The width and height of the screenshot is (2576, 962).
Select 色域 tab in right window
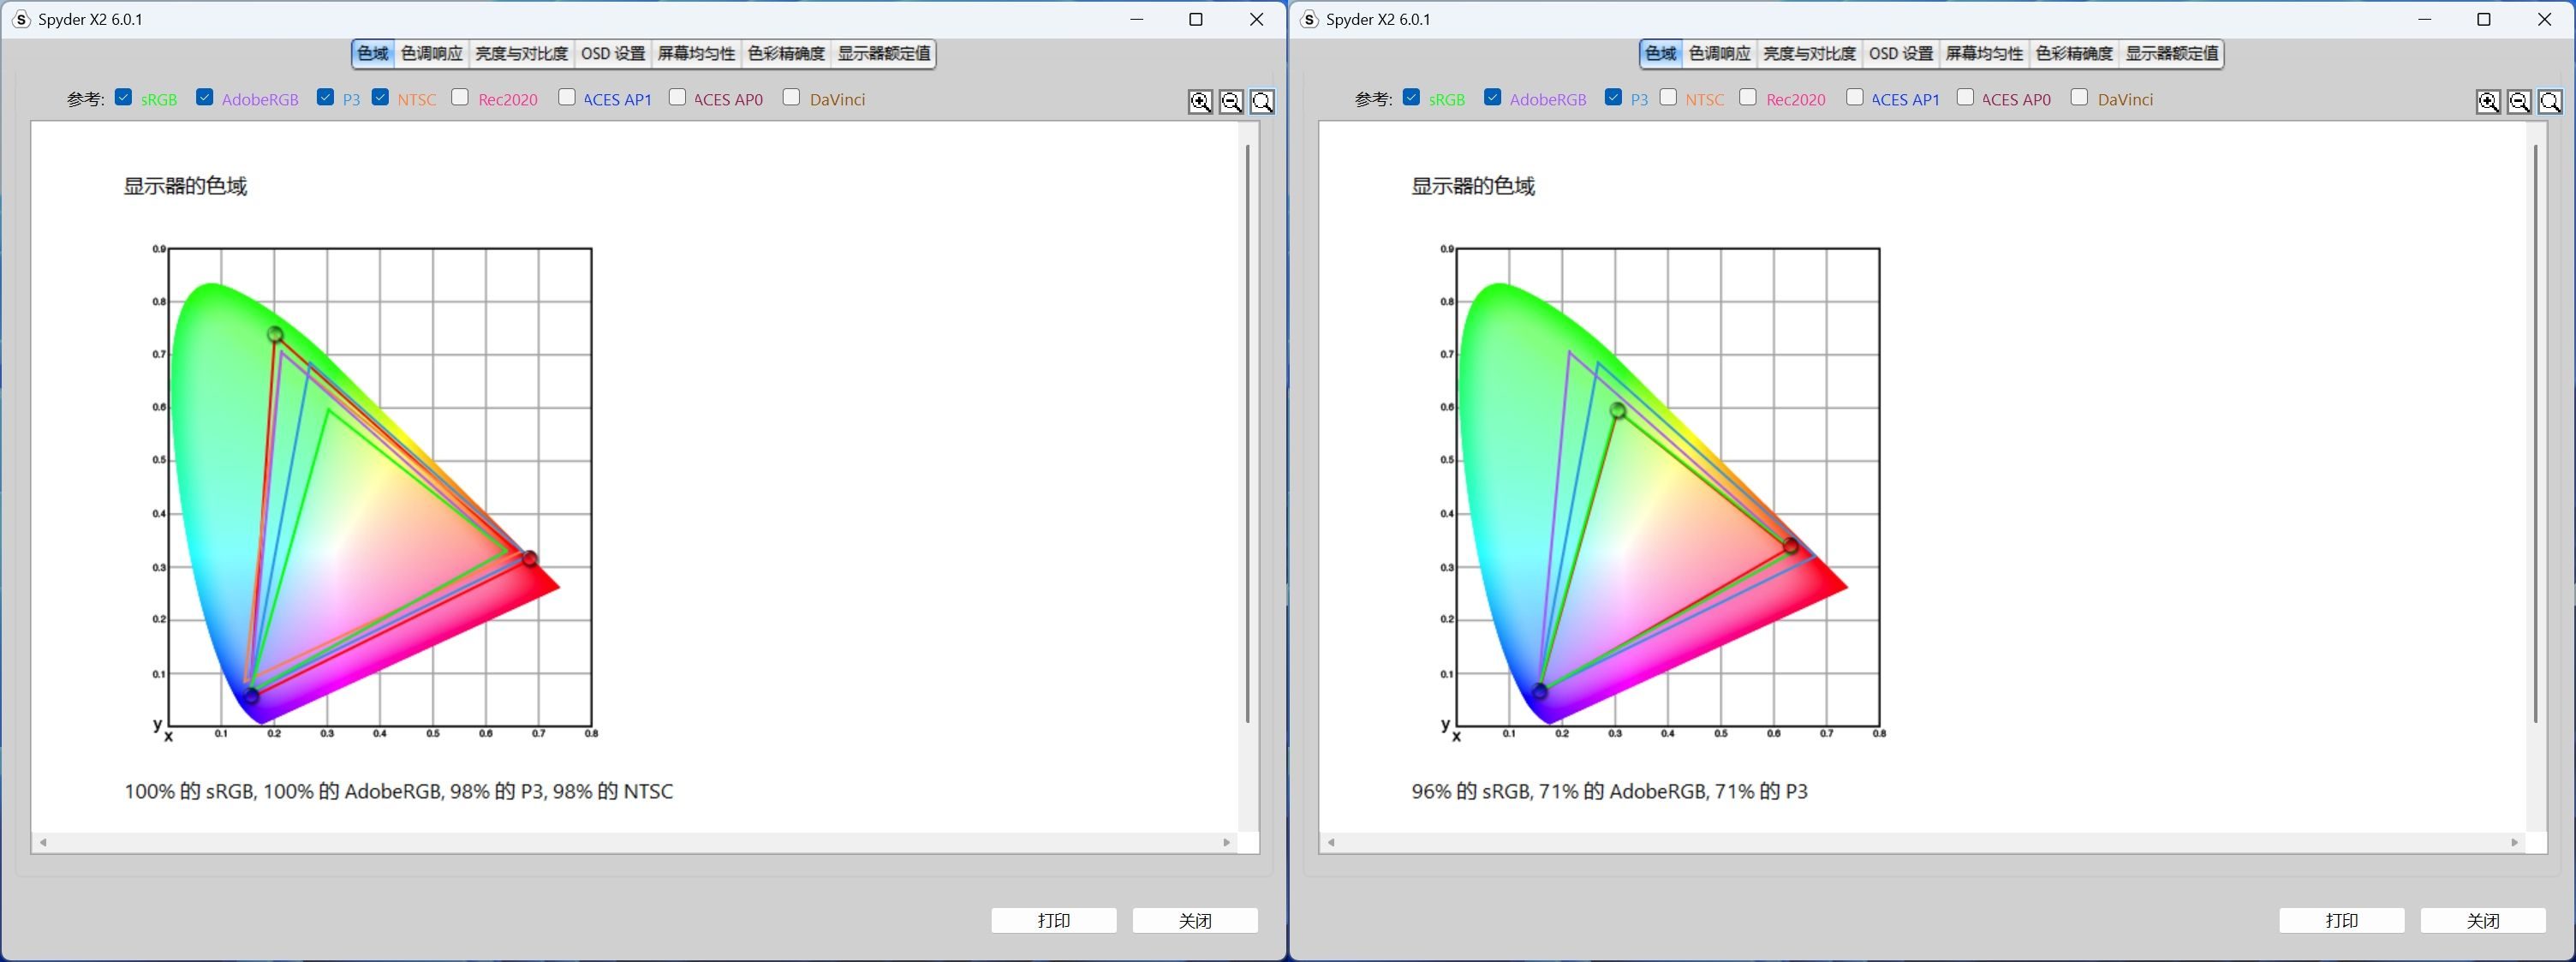tap(1661, 53)
